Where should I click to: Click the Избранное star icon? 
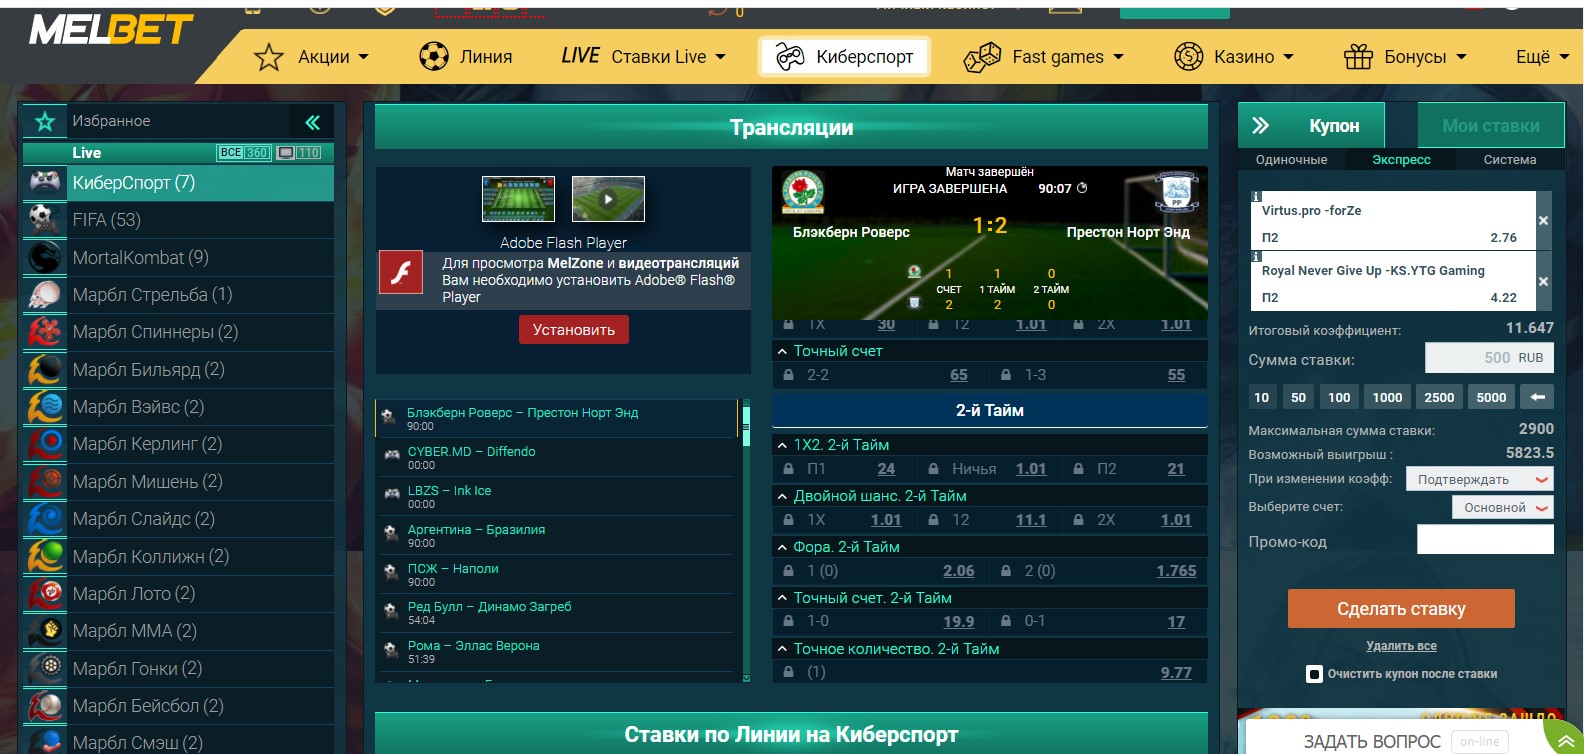(x=45, y=121)
